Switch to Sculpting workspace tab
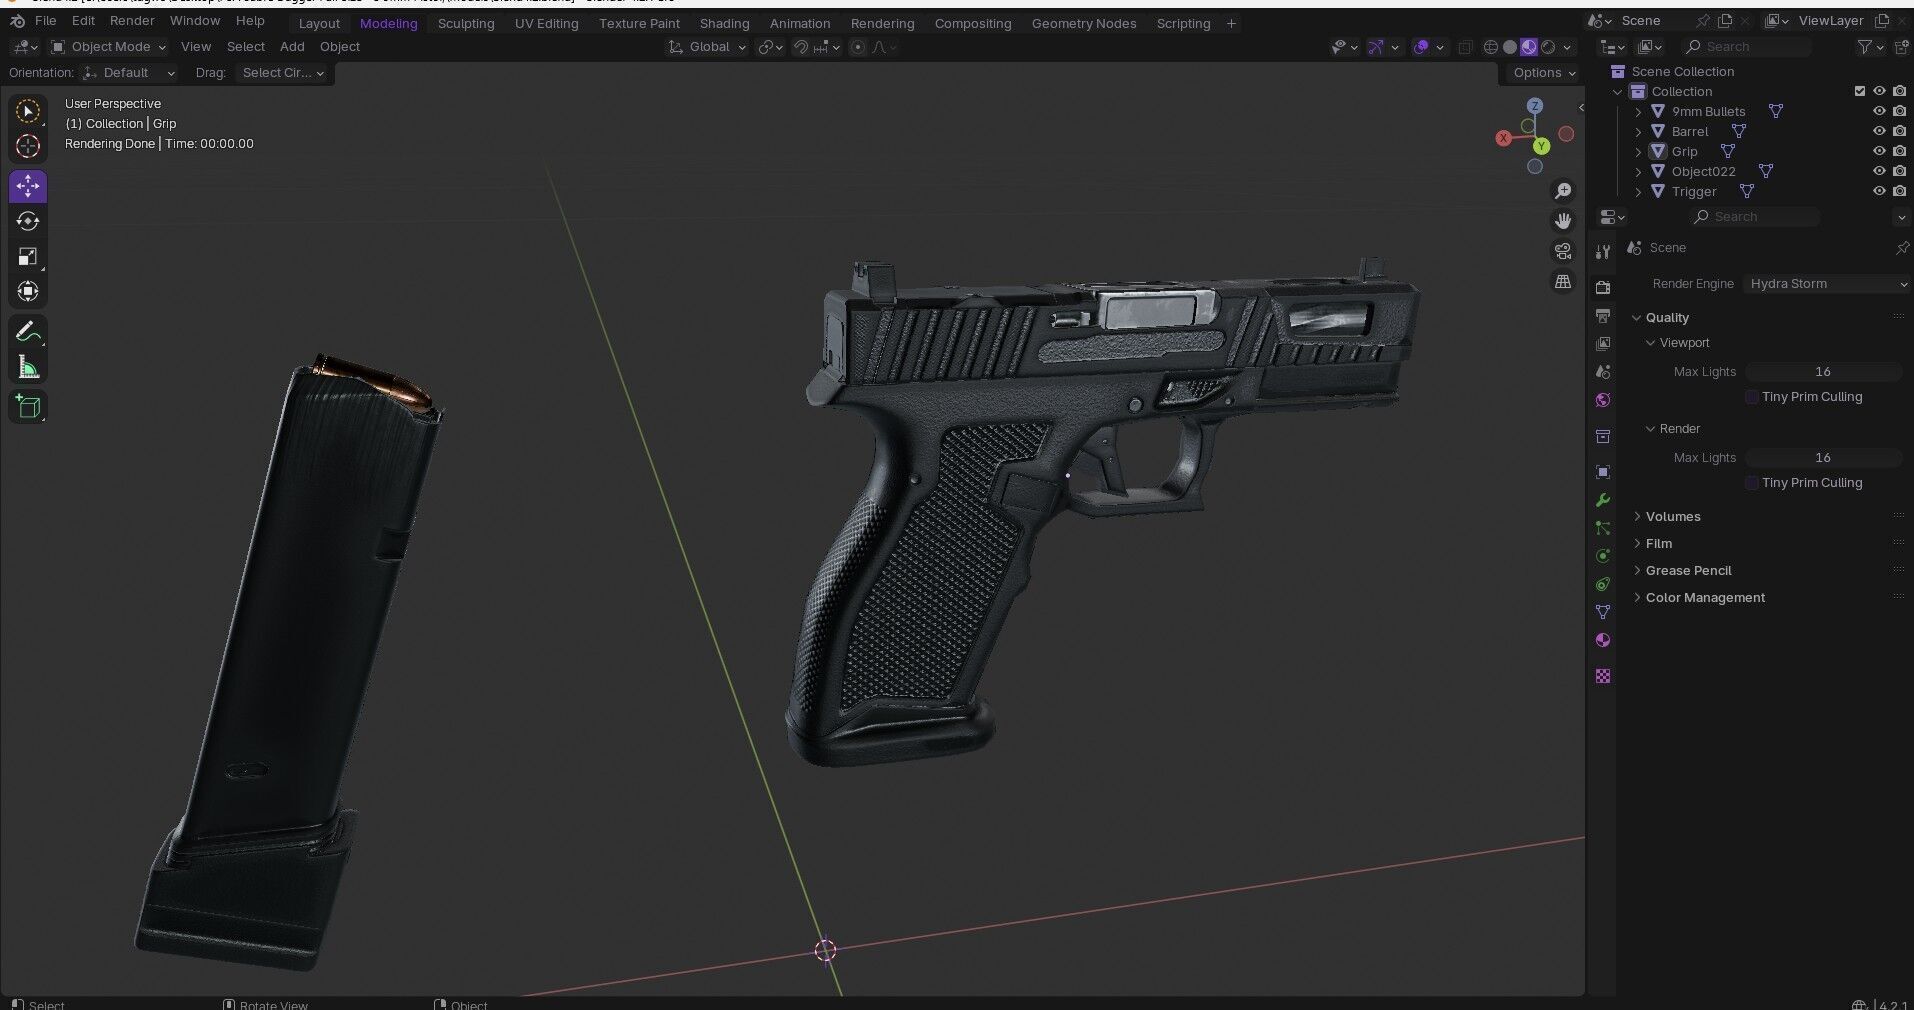This screenshot has height=1010, width=1914. tap(466, 23)
